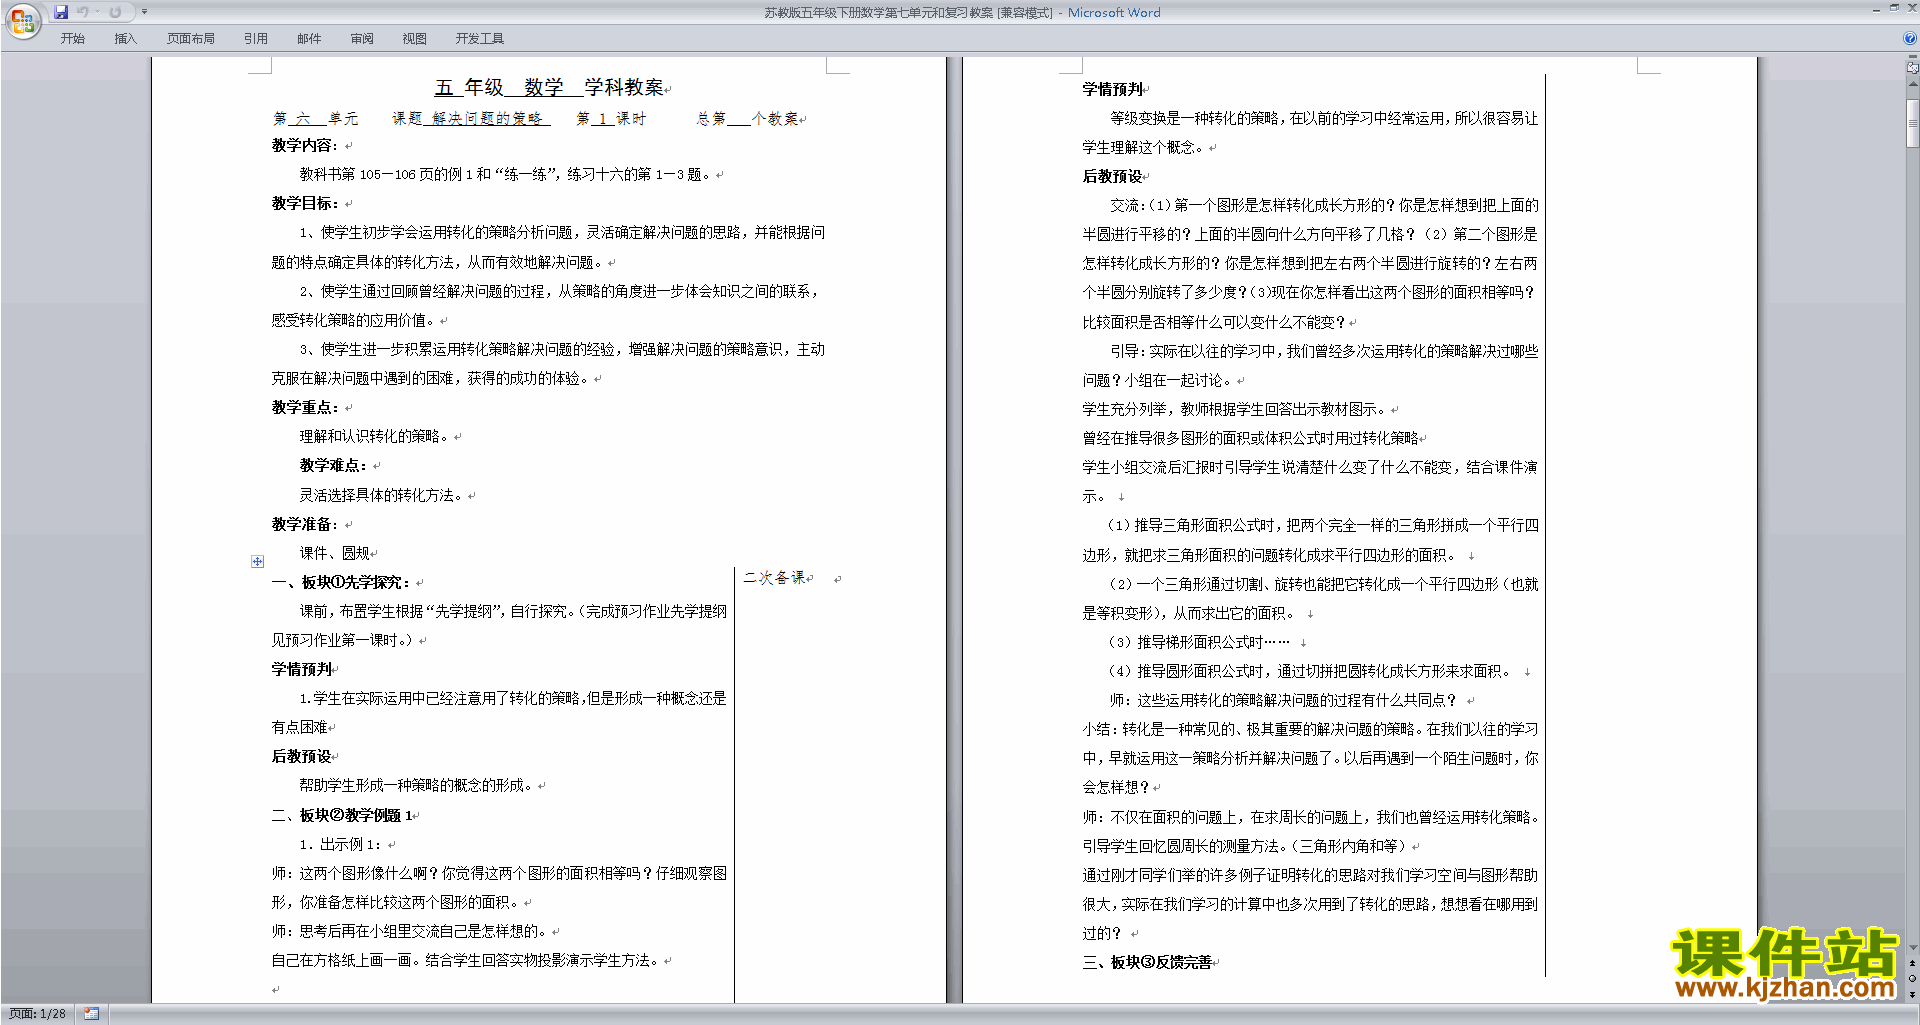
Task: Click the underlined text 解决问题的策略
Action: coord(487,118)
